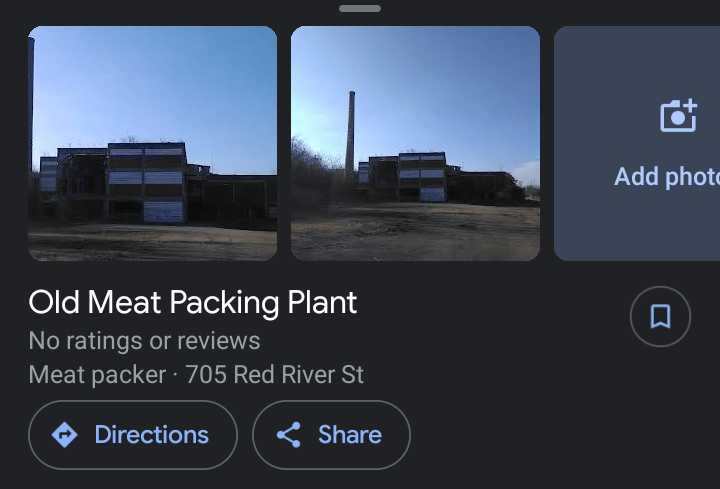
Task: Click the building in the second photo
Action: pos(420,177)
